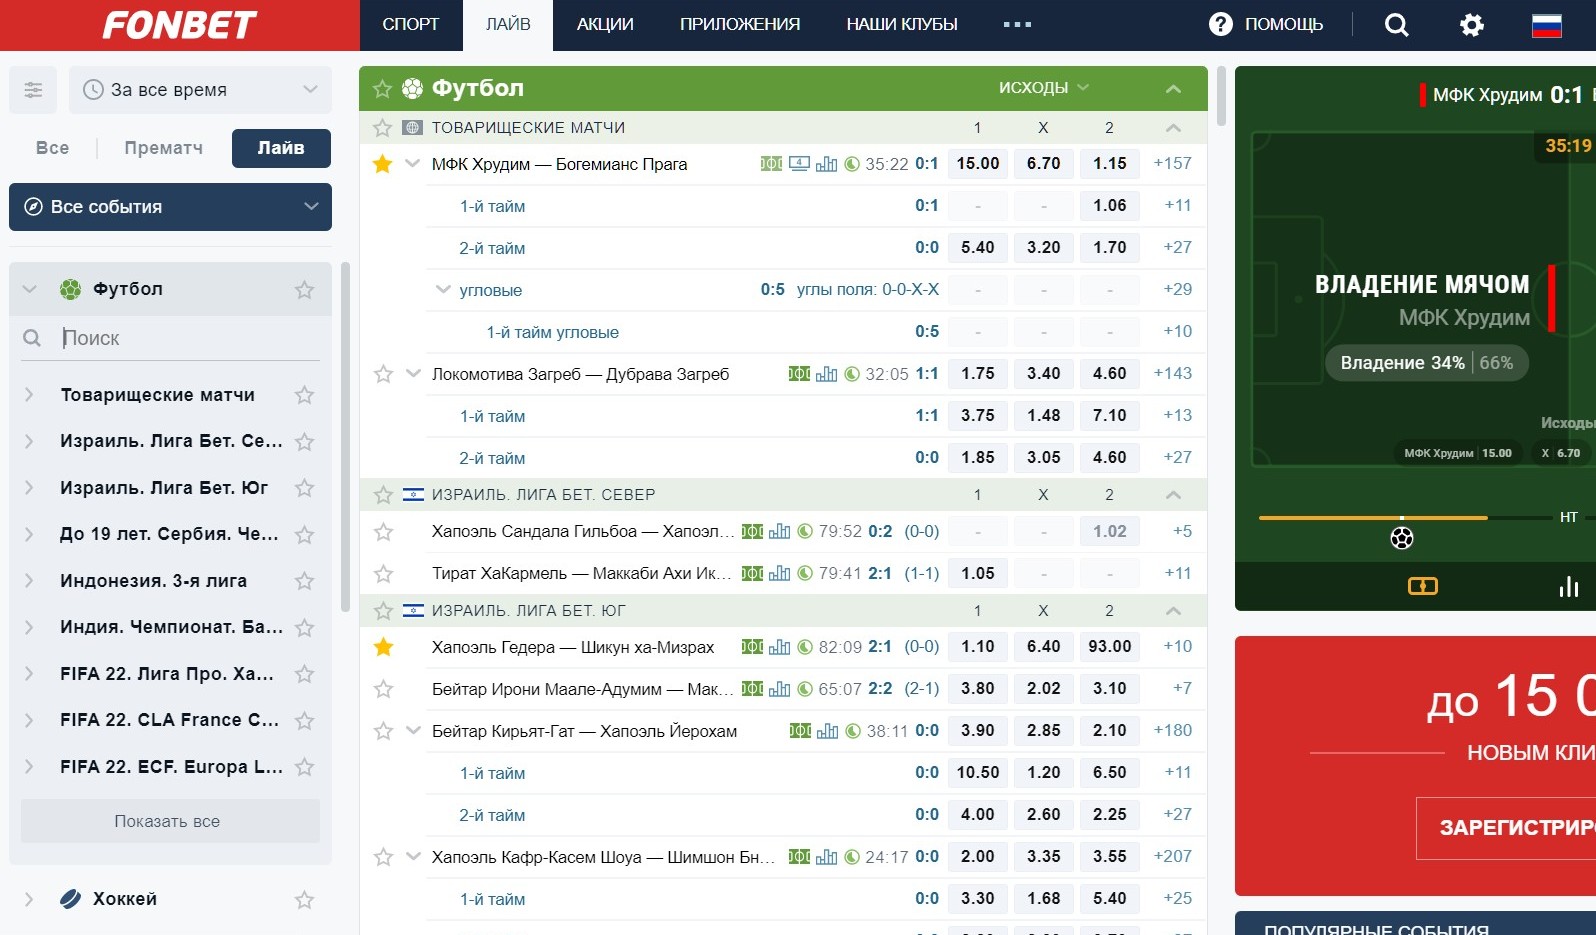Open the search magnifier in top bar
The width and height of the screenshot is (1596, 935).
(1396, 25)
